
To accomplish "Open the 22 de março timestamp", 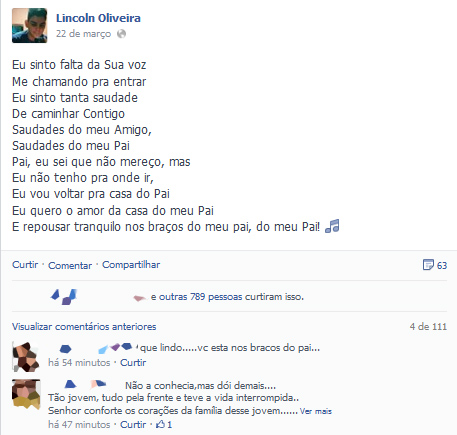I will pos(83,34).
